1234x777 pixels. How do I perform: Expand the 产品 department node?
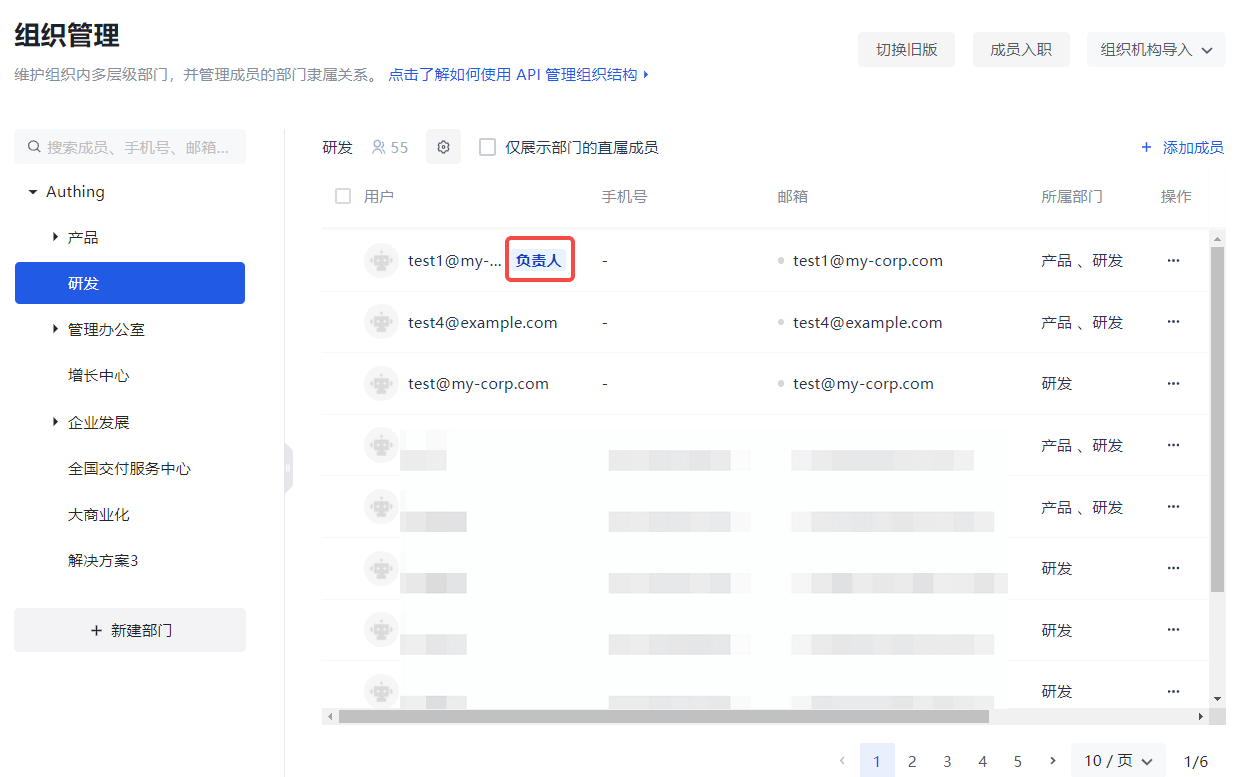(x=56, y=237)
